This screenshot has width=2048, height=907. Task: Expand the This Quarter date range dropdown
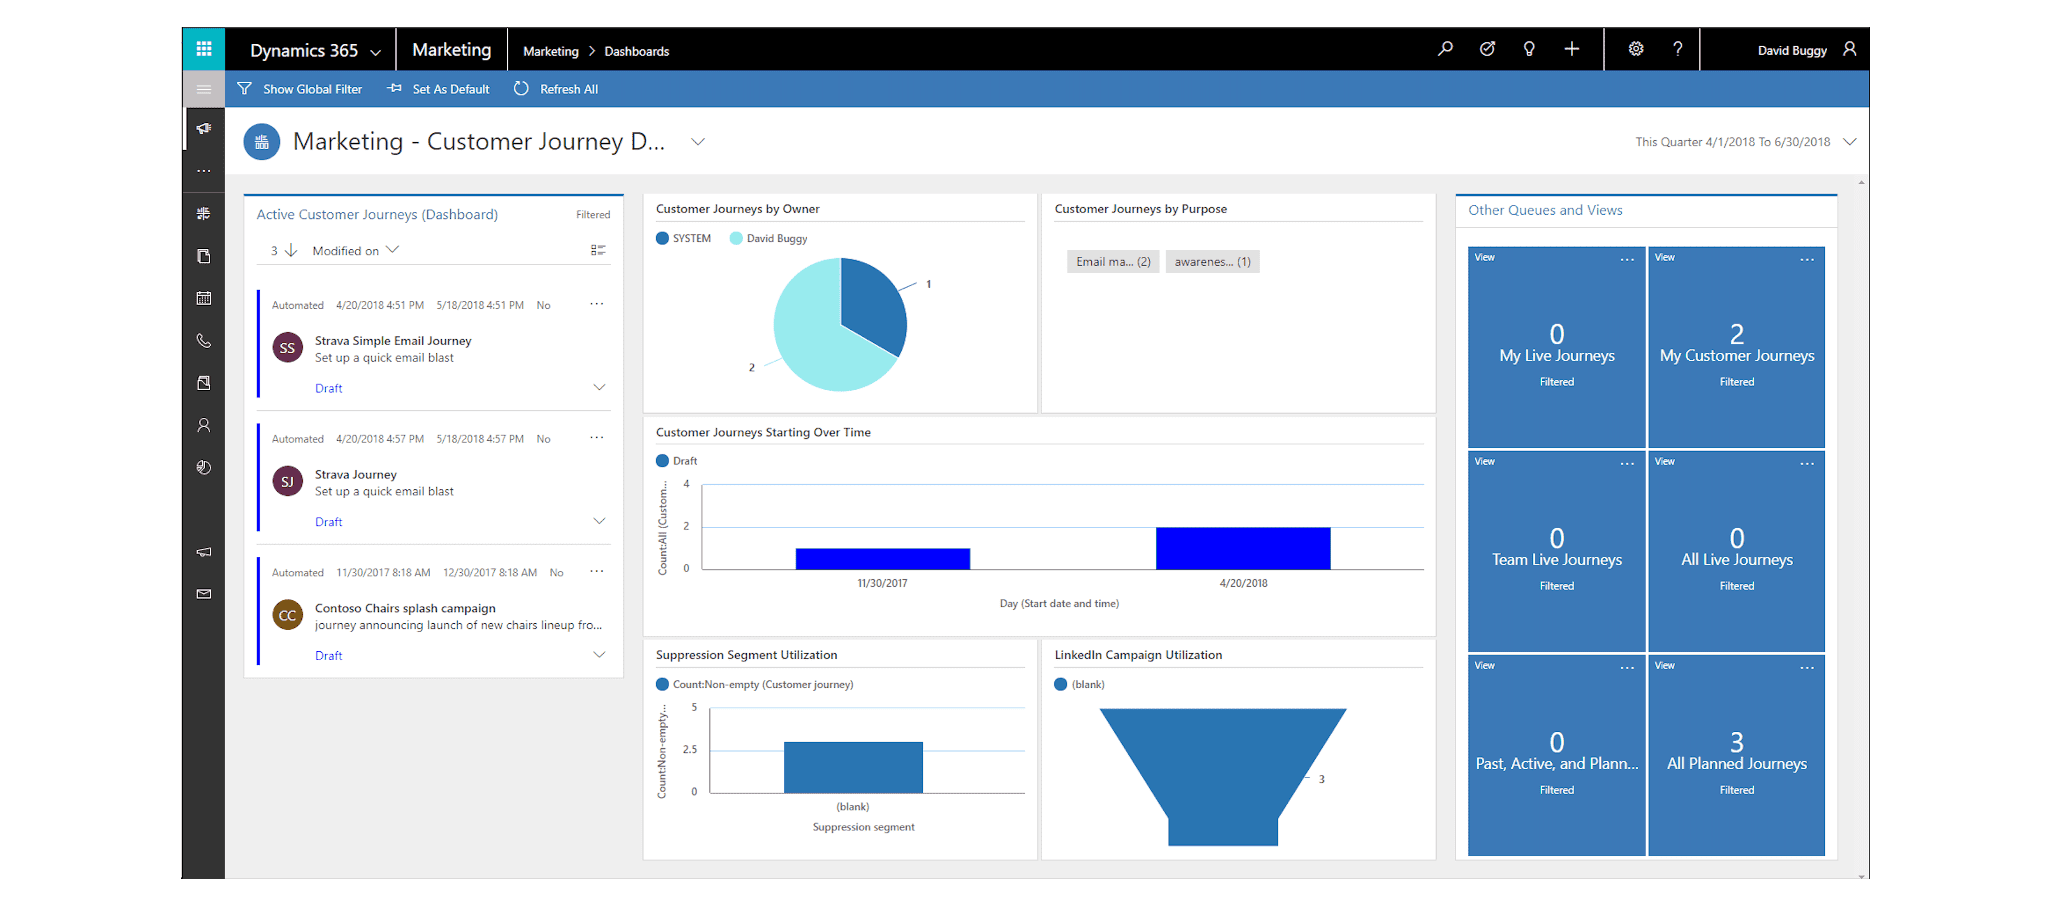[1850, 142]
